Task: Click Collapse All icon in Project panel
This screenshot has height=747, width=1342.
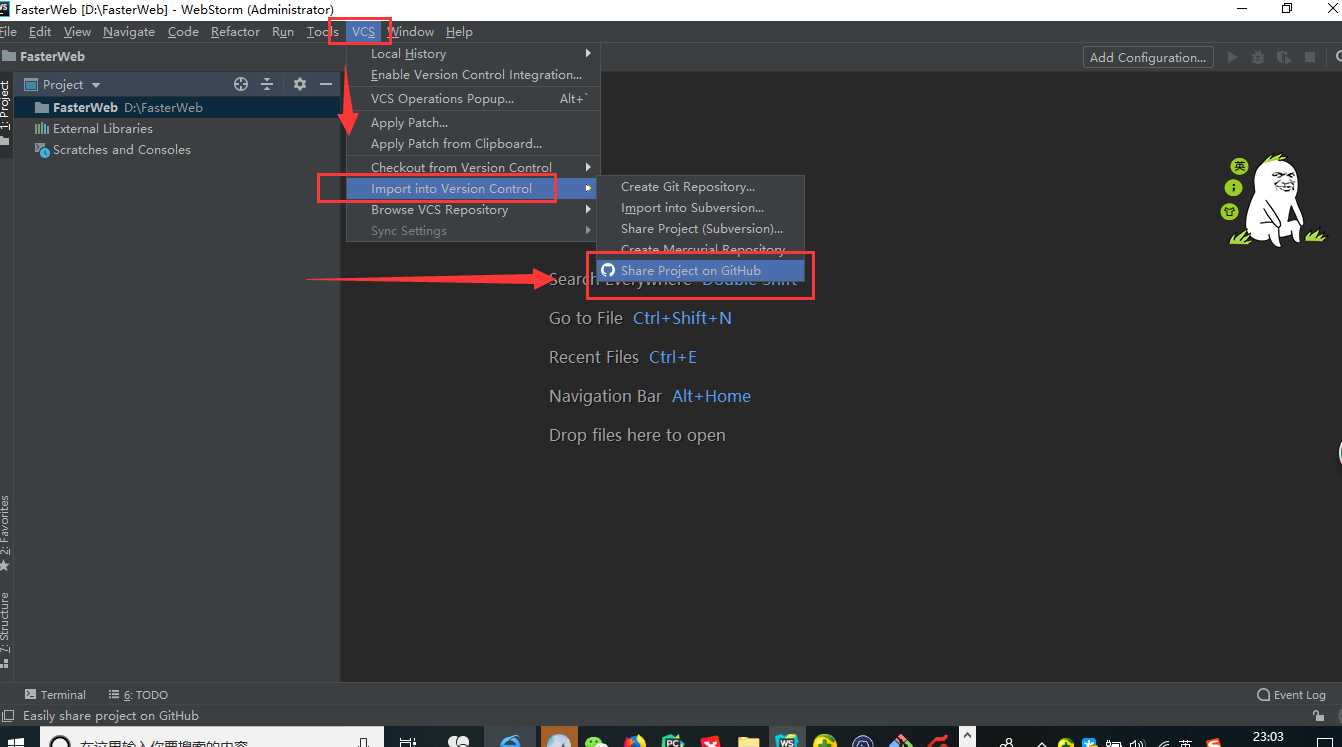Action: point(267,85)
